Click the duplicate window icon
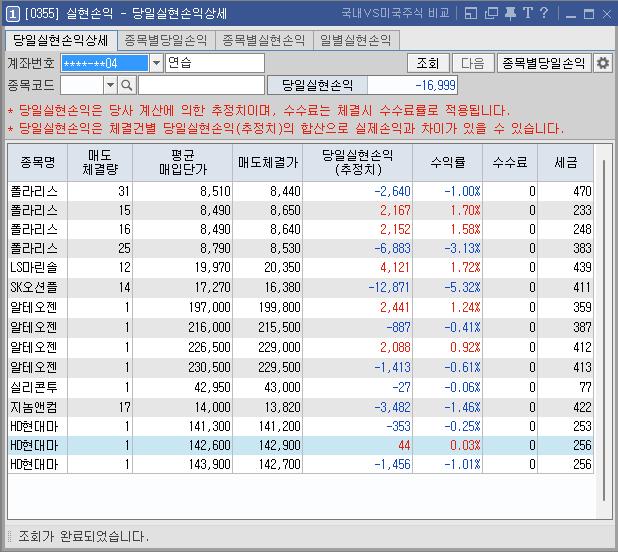The height and width of the screenshot is (552, 618). 491,13
